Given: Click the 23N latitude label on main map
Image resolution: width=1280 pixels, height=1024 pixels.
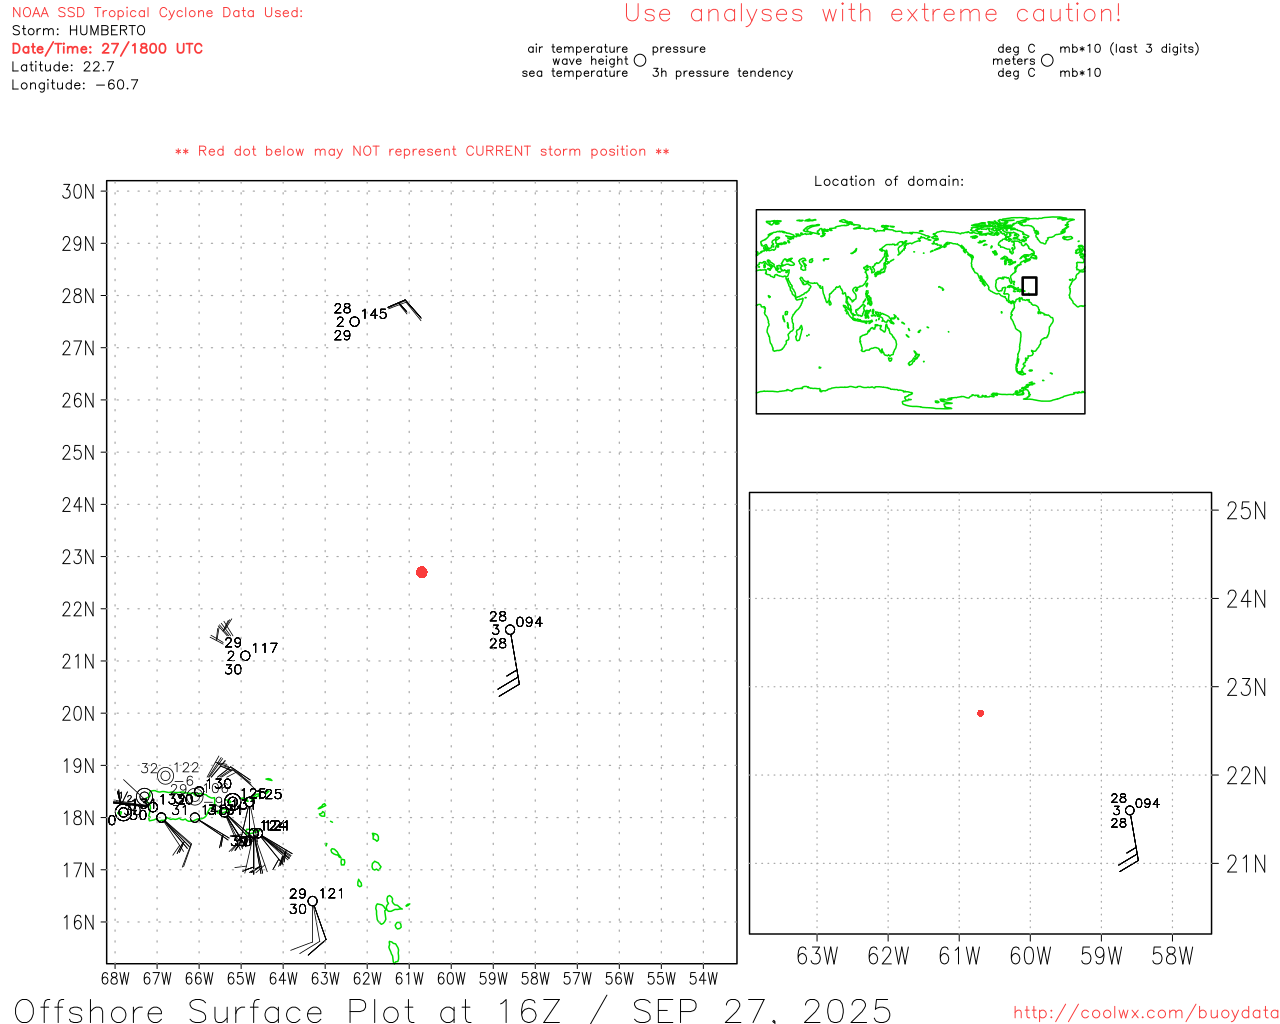Looking at the screenshot, I should 79,557.
